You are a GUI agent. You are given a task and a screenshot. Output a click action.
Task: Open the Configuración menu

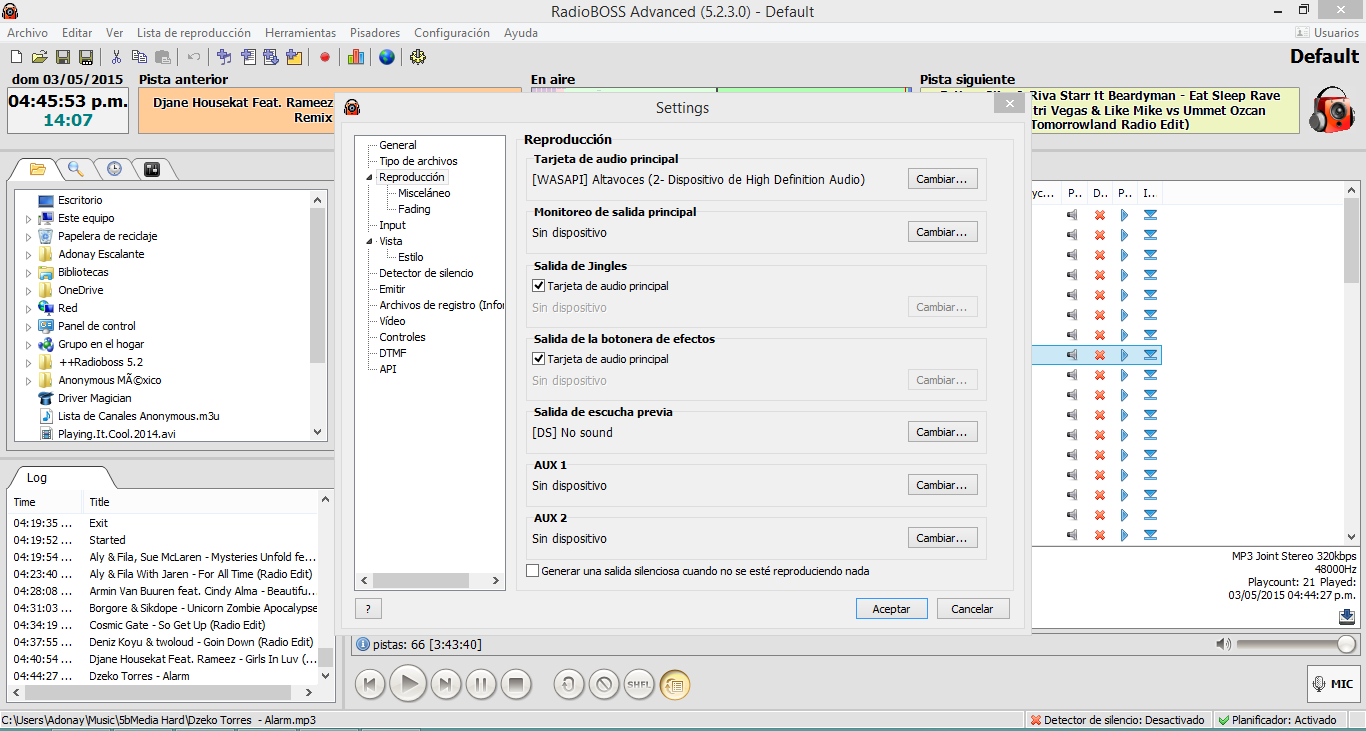click(x=452, y=33)
